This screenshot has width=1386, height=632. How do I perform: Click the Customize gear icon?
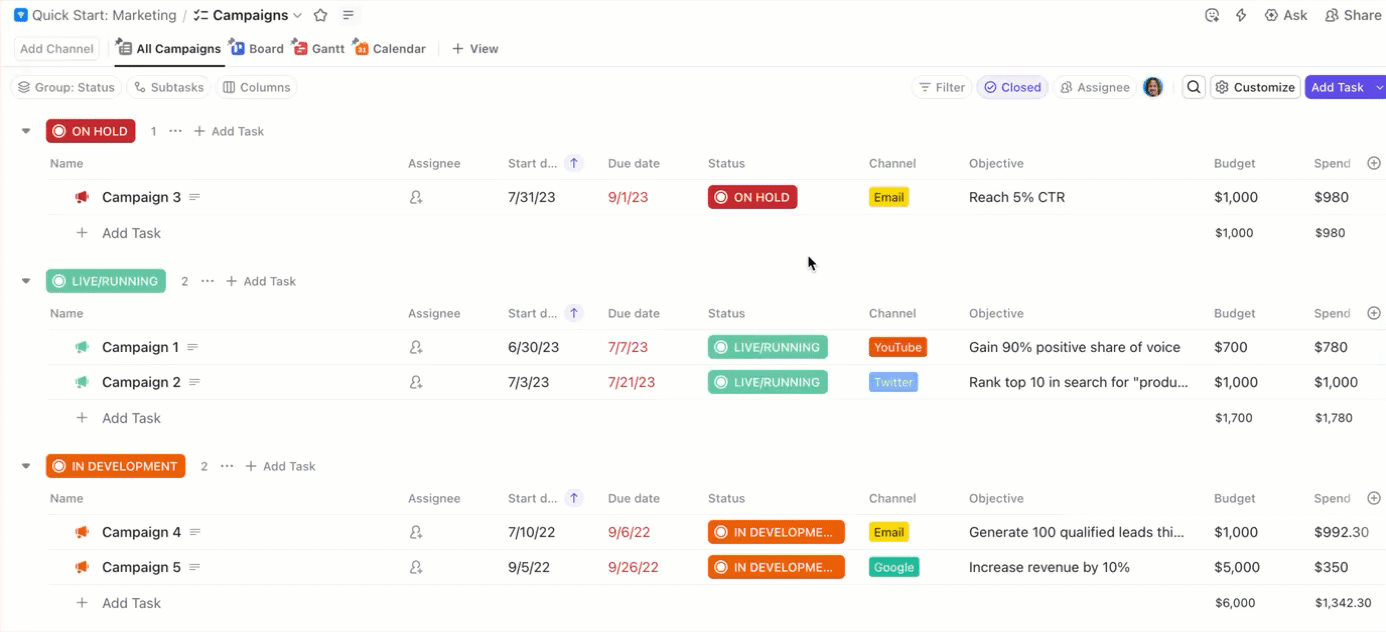pyautogui.click(x=1221, y=87)
